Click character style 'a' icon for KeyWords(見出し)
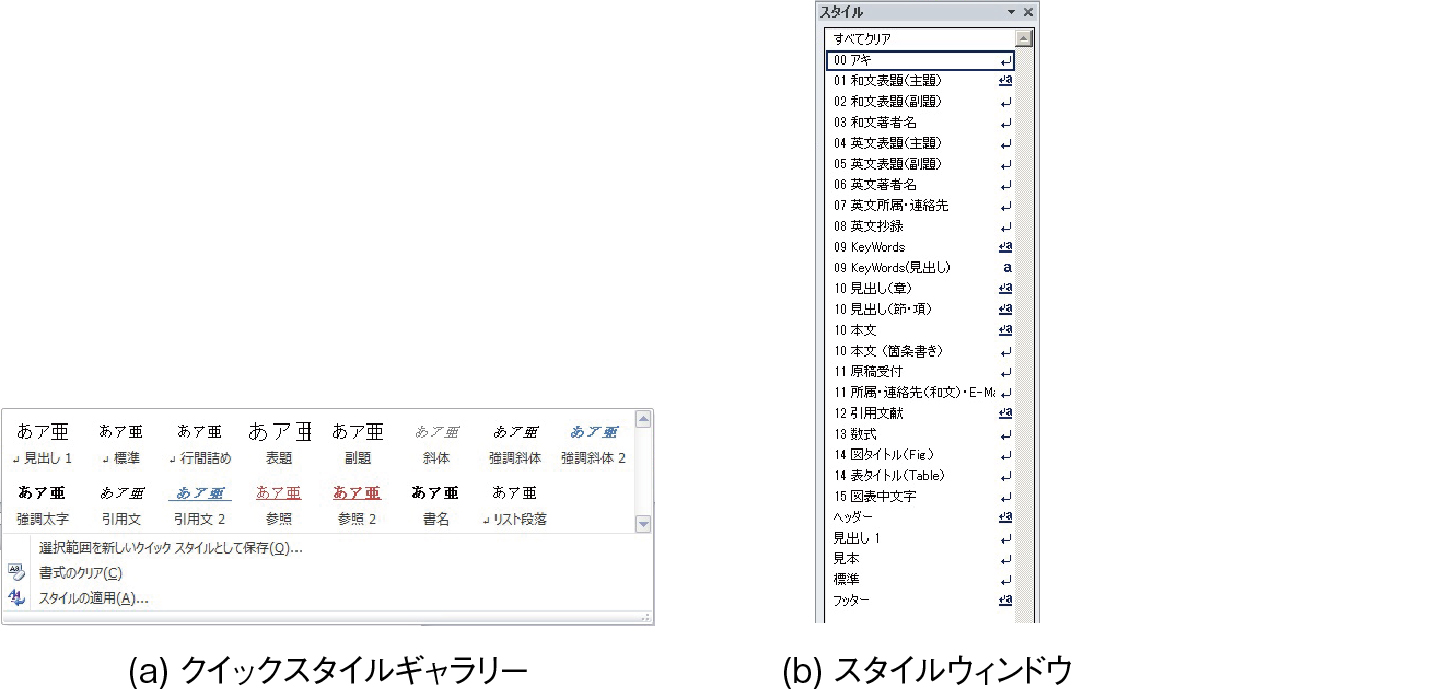Image resolution: width=1434 pixels, height=690 pixels. point(1007,267)
